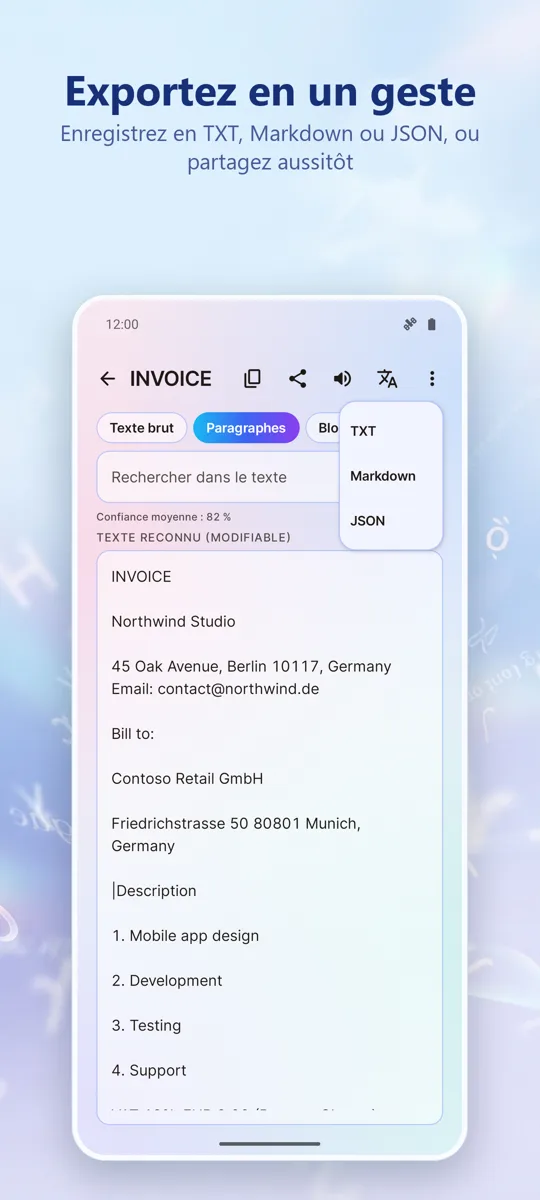Click the '4. Support' line
Viewport: 540px width, 1200px height.
149,1070
